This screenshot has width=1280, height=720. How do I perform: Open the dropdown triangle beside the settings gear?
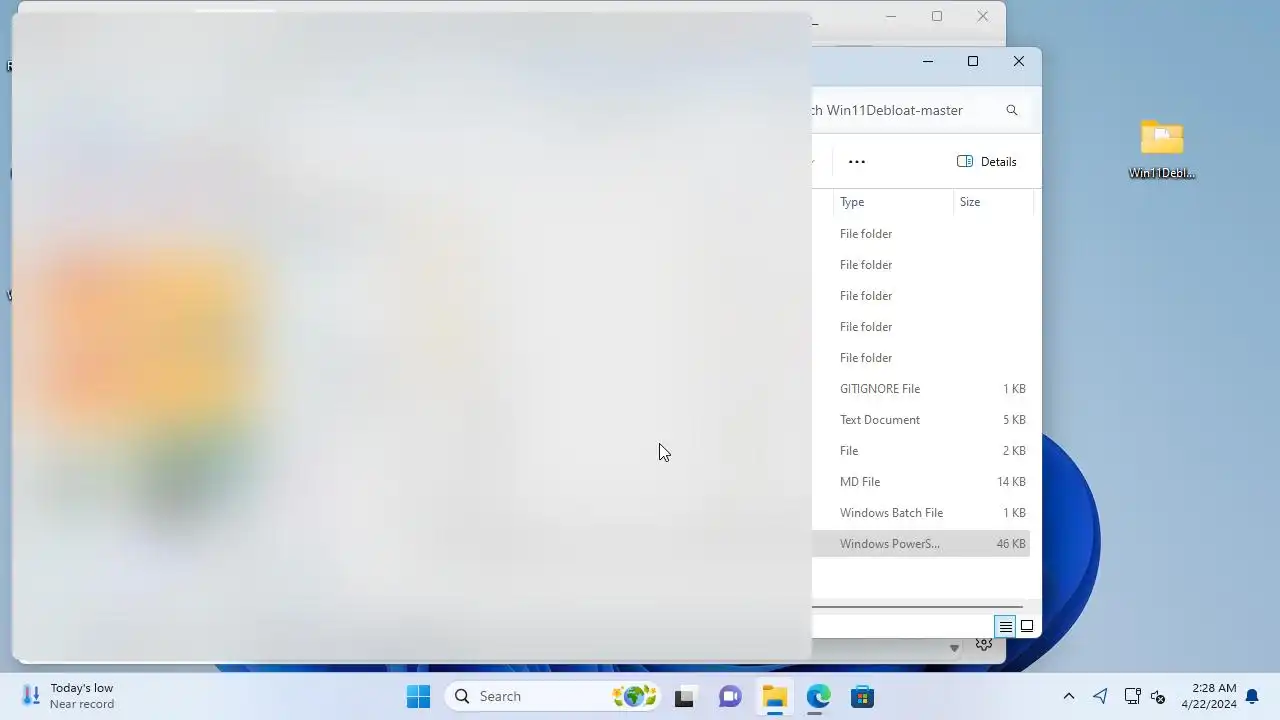[x=954, y=648]
